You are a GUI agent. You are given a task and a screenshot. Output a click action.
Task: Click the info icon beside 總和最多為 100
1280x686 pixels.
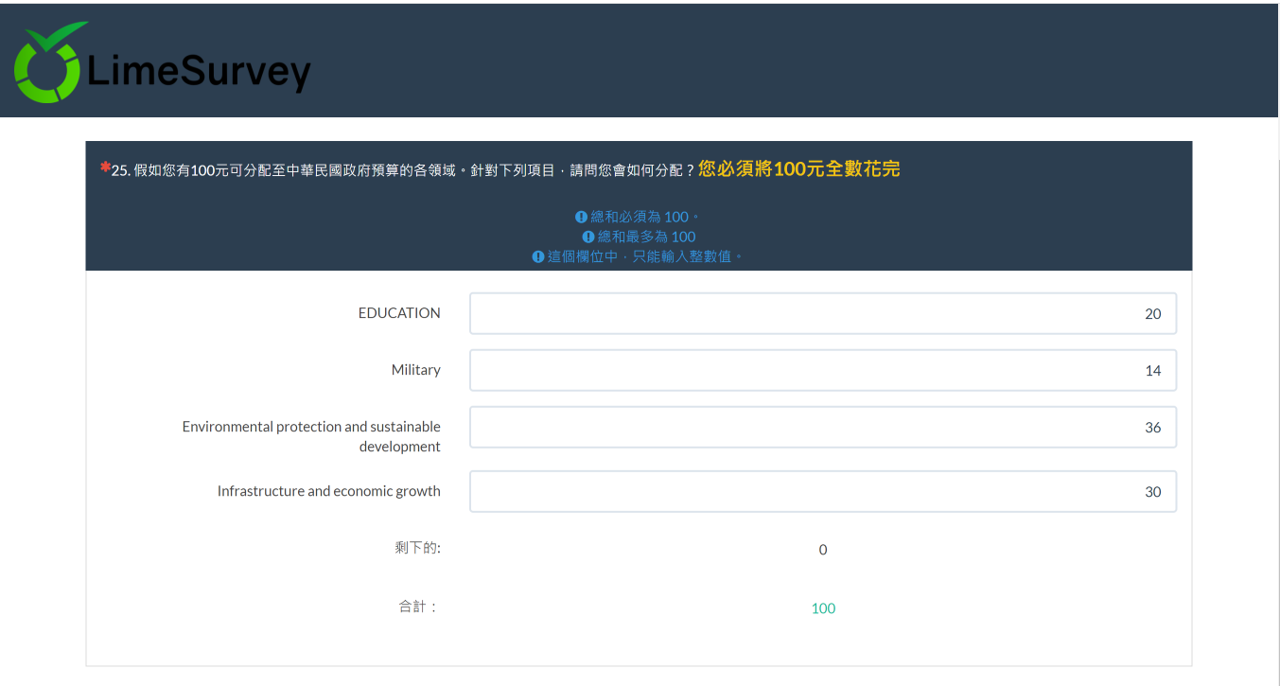point(588,237)
